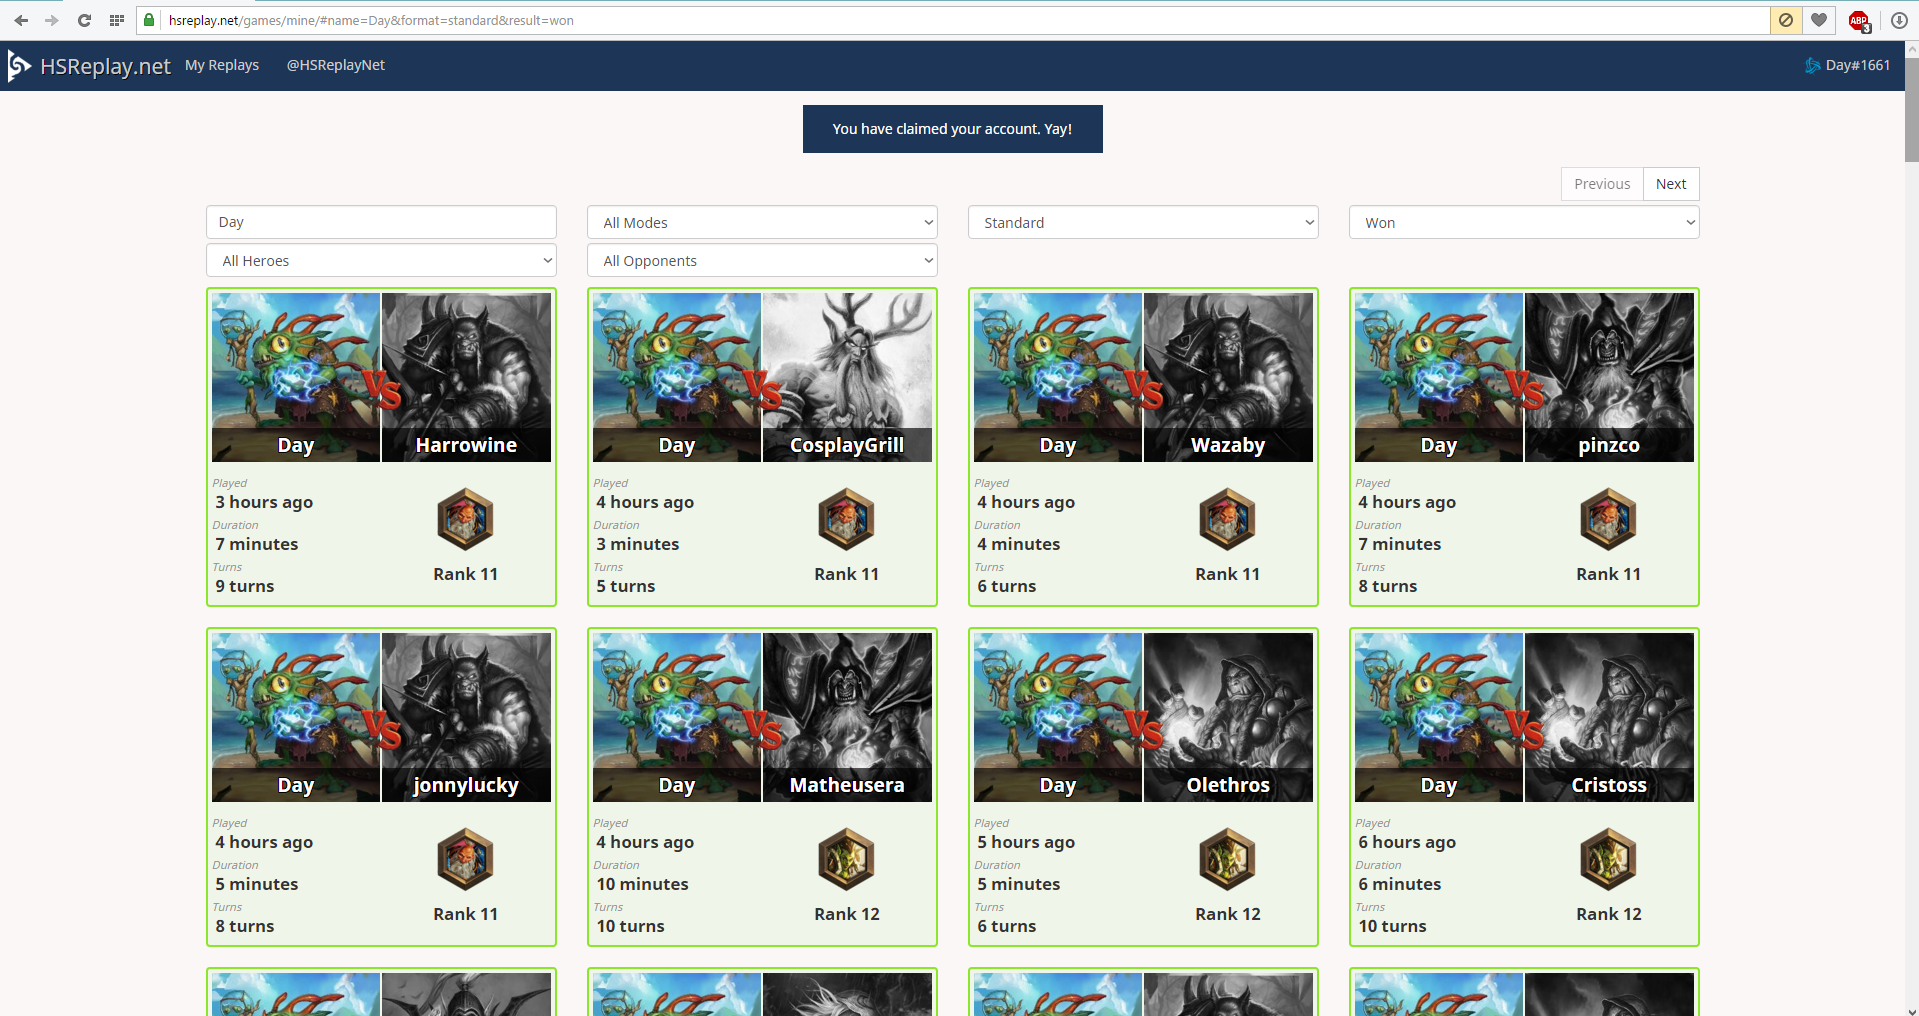
Task: Open the Standard format dropdown
Action: coord(1143,222)
